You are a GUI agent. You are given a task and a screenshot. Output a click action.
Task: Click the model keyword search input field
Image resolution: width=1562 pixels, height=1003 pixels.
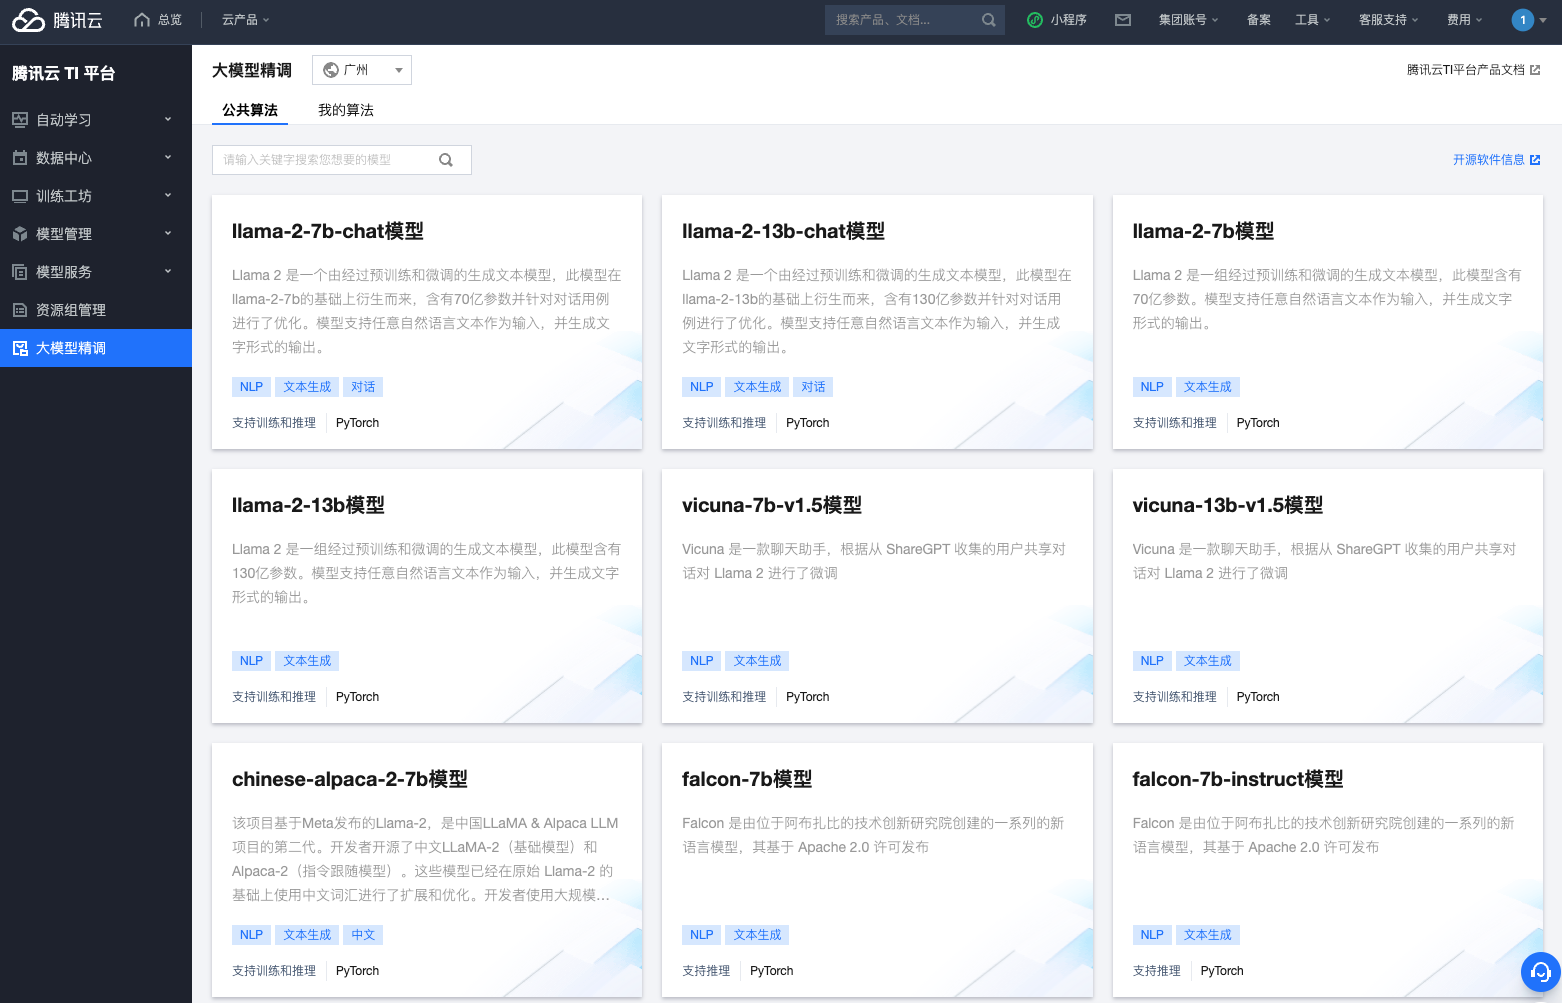pyautogui.click(x=330, y=159)
